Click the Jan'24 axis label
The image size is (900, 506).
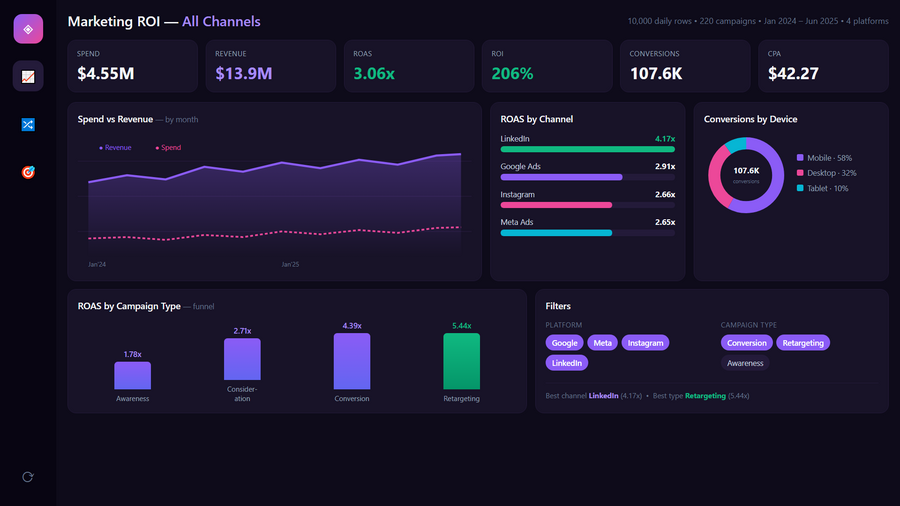(x=97, y=264)
